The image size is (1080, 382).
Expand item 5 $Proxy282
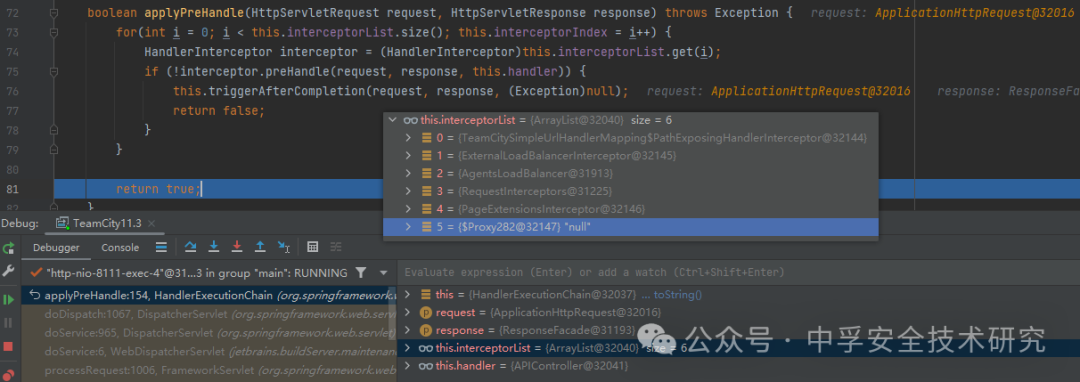[409, 226]
